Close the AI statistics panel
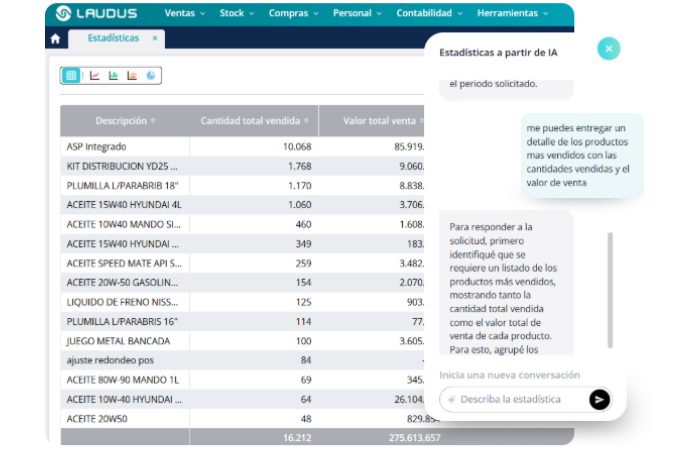This screenshot has width=700, height=450. click(609, 49)
